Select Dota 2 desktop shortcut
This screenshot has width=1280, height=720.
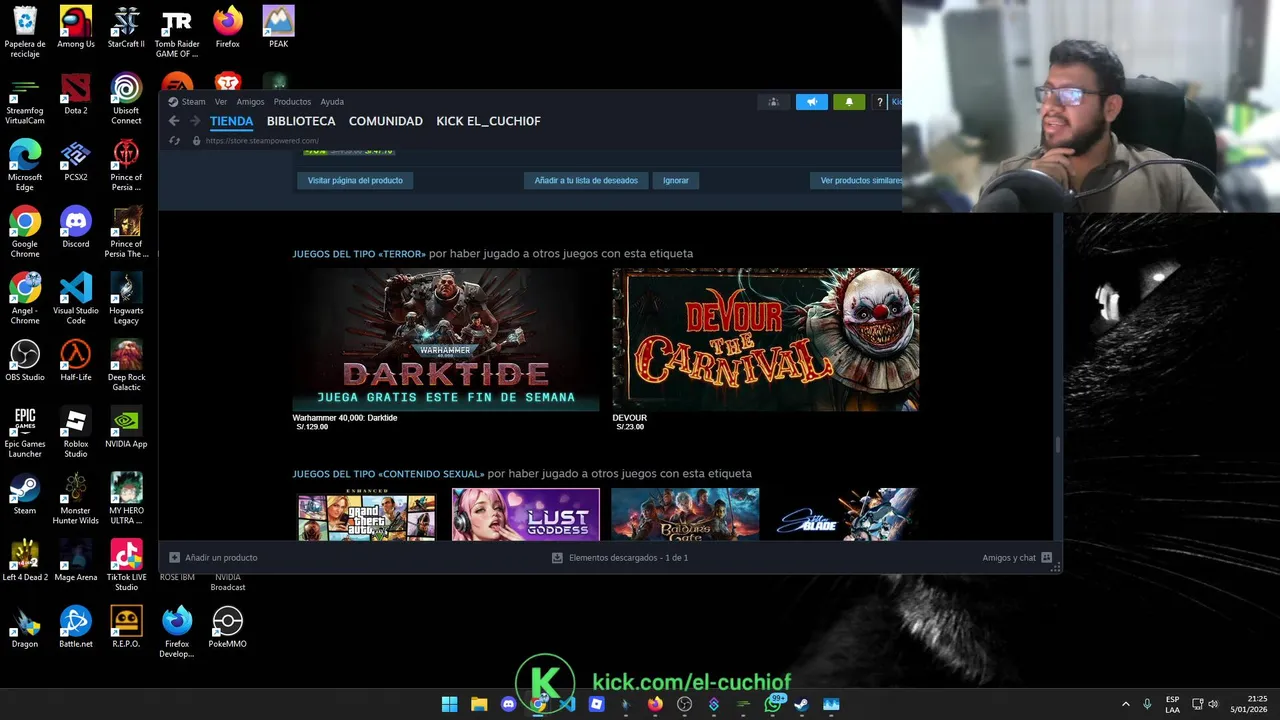[76, 94]
